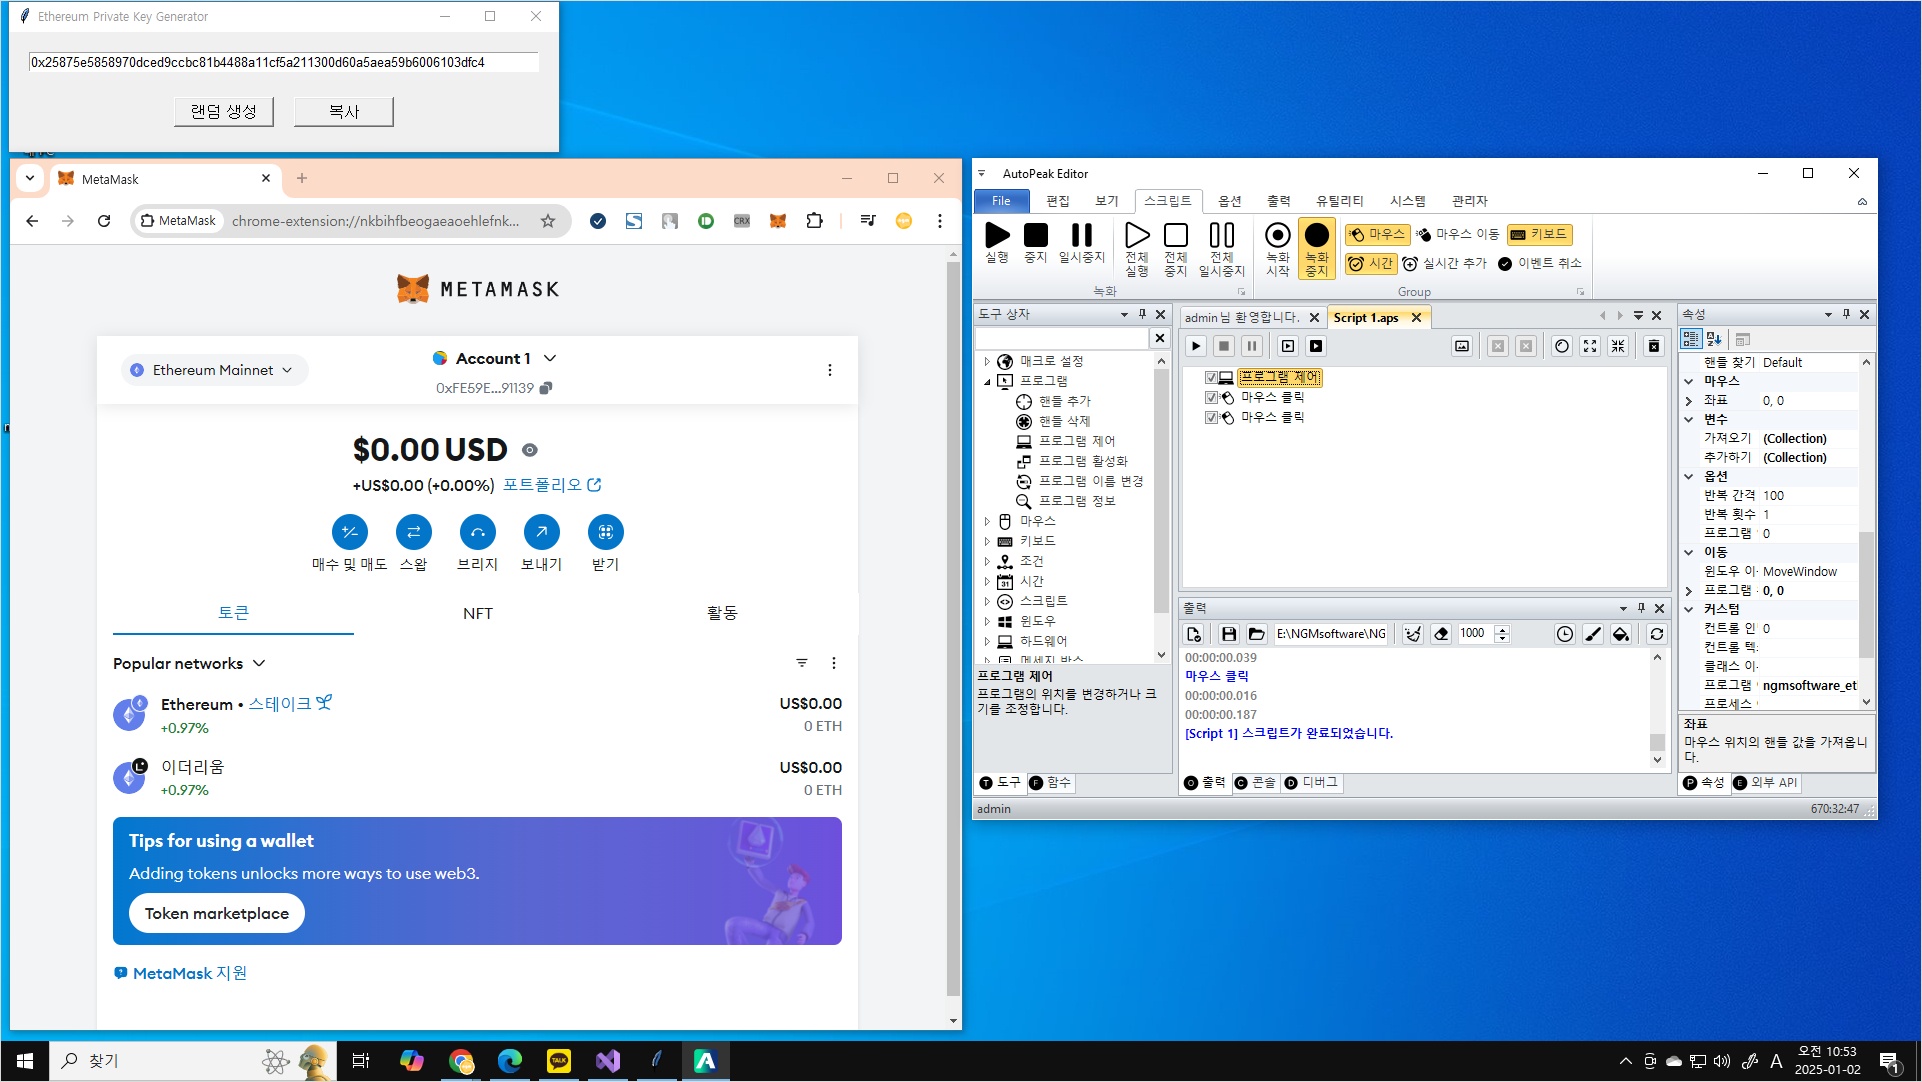Expand the 스크립트 tree node in toolbox
Screen dimensions: 1922x1082
tap(987, 601)
